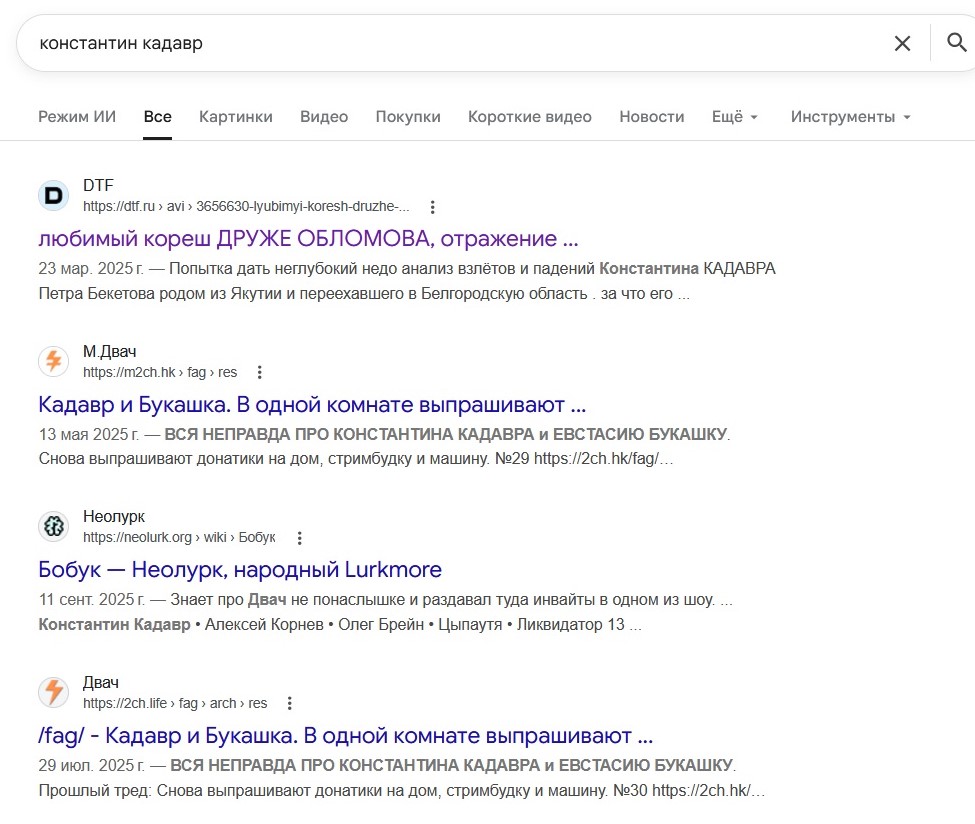The width and height of the screenshot is (975, 824).
Task: Switch to the Новости tab
Action: coord(652,117)
